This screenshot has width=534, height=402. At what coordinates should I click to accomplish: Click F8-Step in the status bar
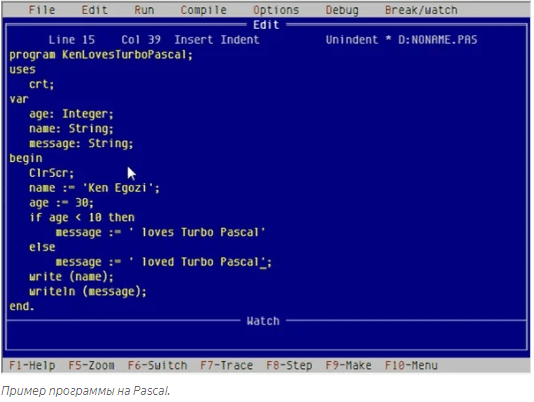tap(289, 365)
